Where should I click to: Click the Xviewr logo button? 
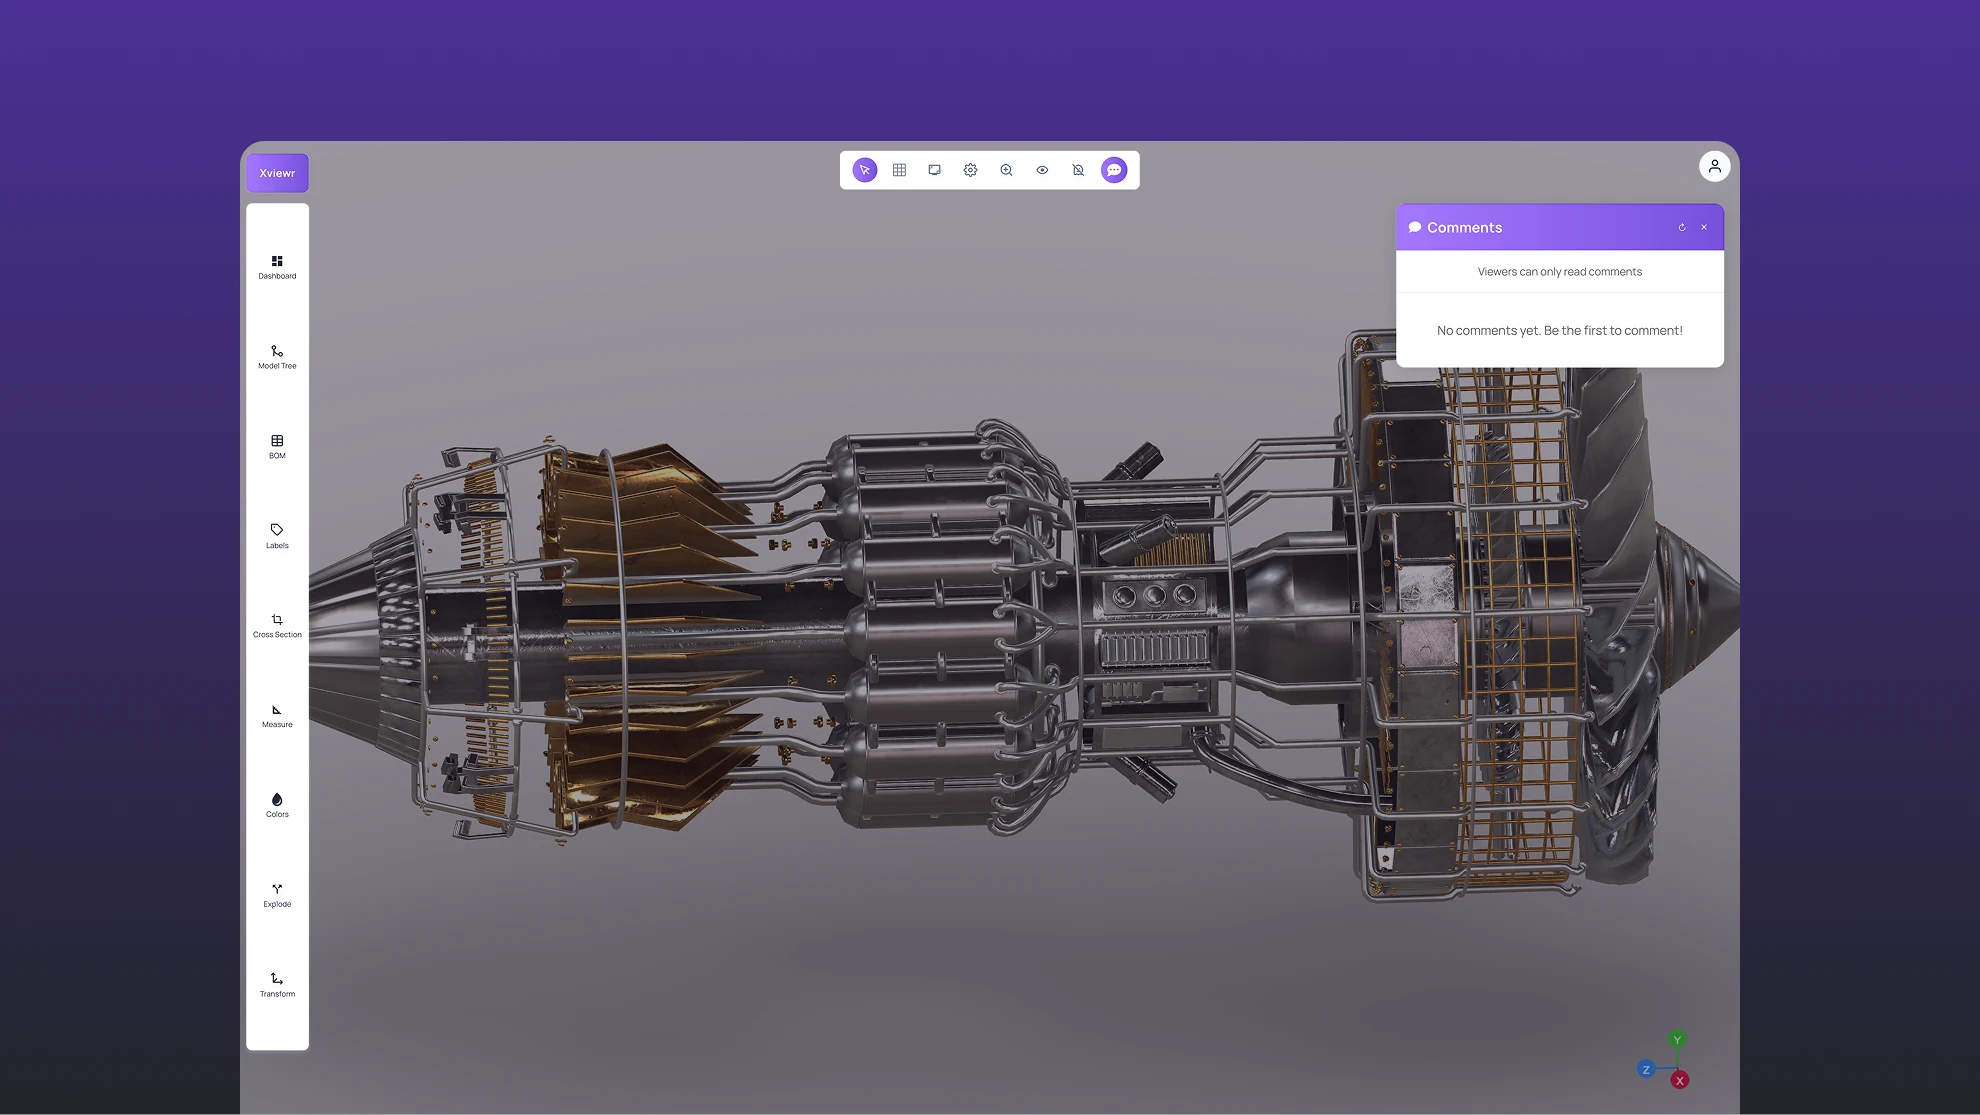(277, 173)
